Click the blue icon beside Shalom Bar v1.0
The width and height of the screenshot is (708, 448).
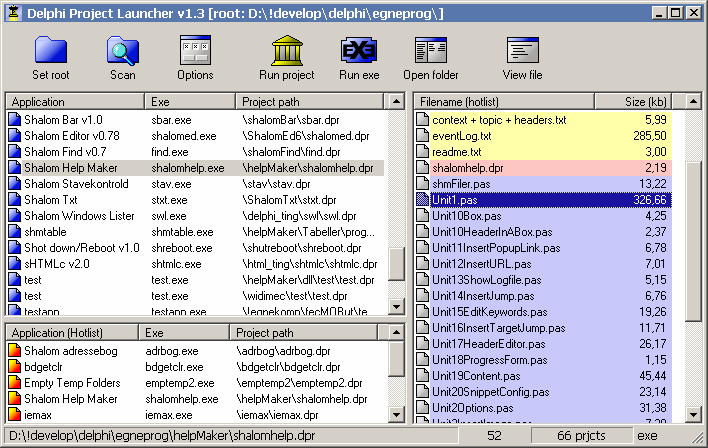[x=14, y=120]
